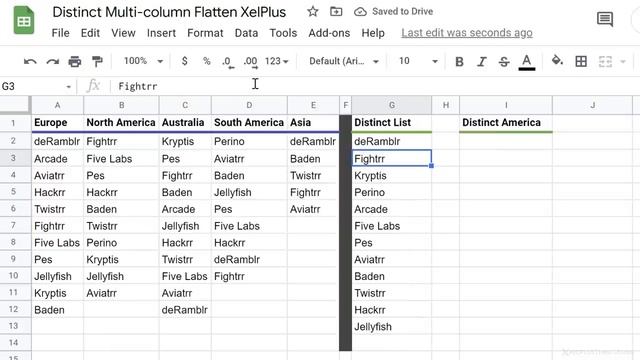
Task: Move spreadsheet to a folder icon
Action: (x=336, y=11)
